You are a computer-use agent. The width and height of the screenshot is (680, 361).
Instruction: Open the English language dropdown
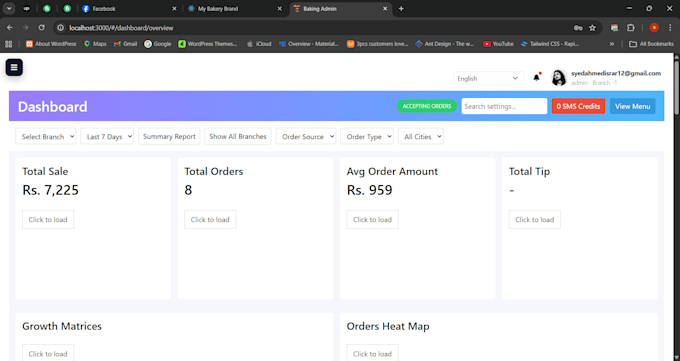point(488,79)
